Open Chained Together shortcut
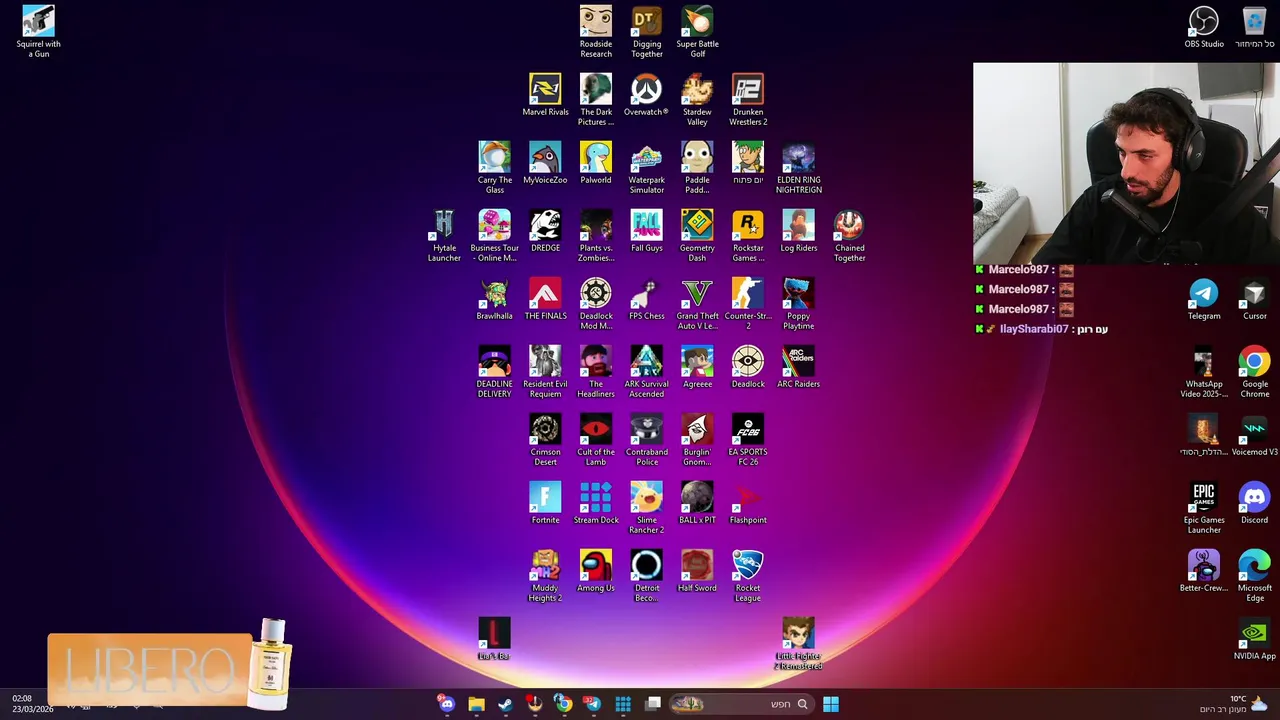1280x720 pixels. click(x=849, y=235)
